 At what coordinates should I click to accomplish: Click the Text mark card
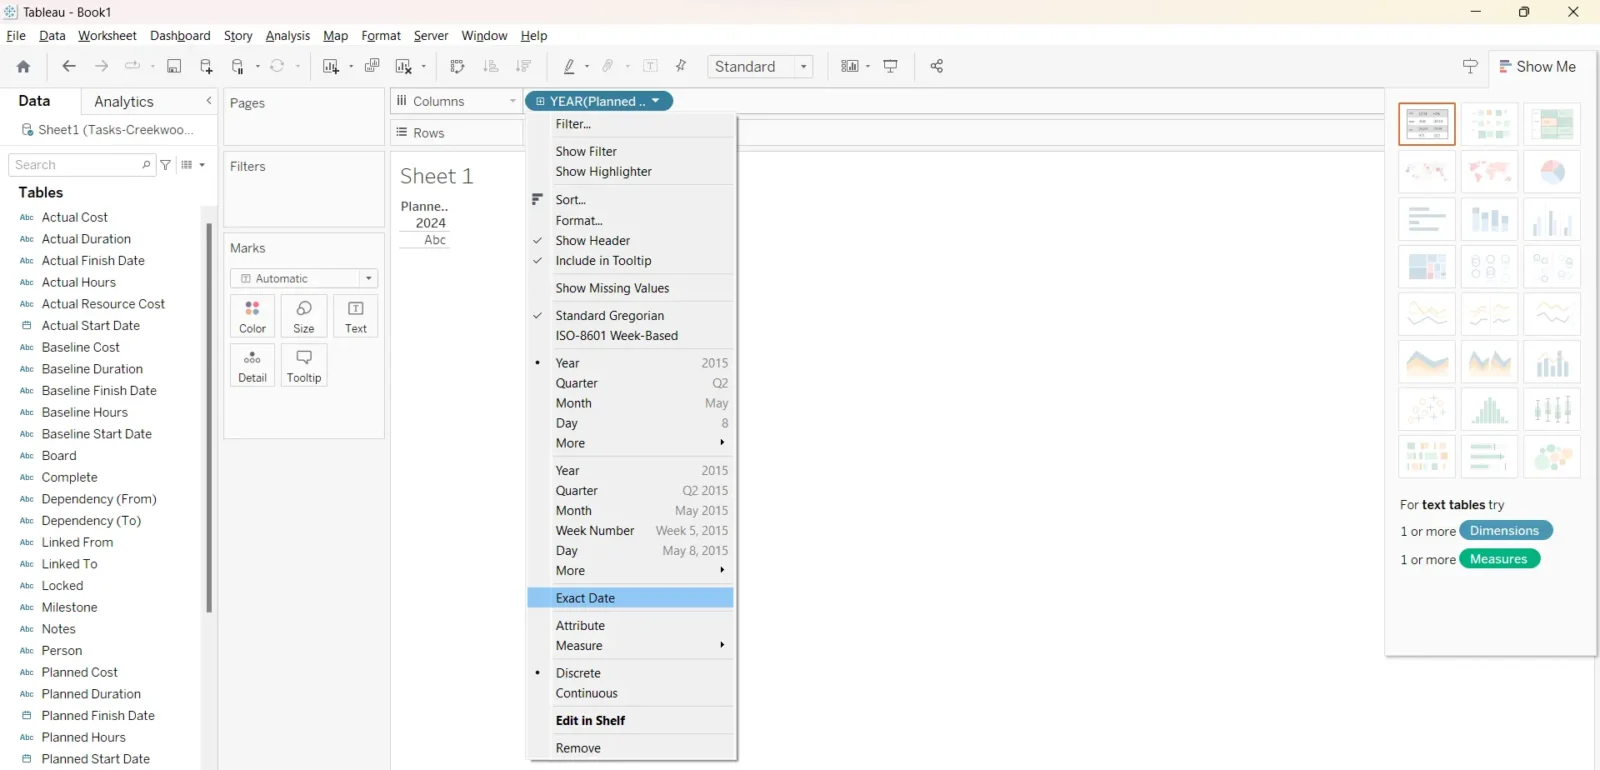(356, 316)
